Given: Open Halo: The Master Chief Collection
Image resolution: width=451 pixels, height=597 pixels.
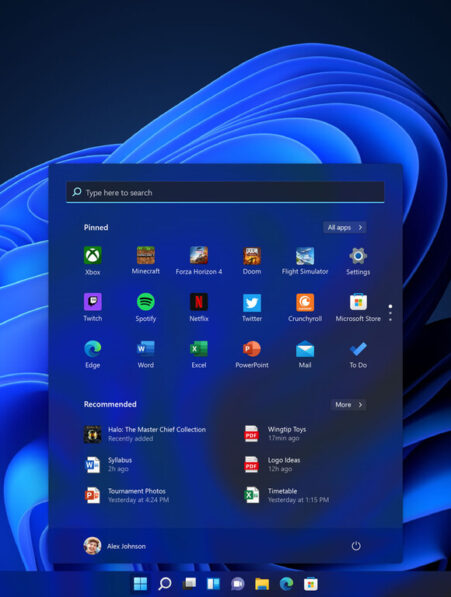Looking at the screenshot, I should click(145, 434).
